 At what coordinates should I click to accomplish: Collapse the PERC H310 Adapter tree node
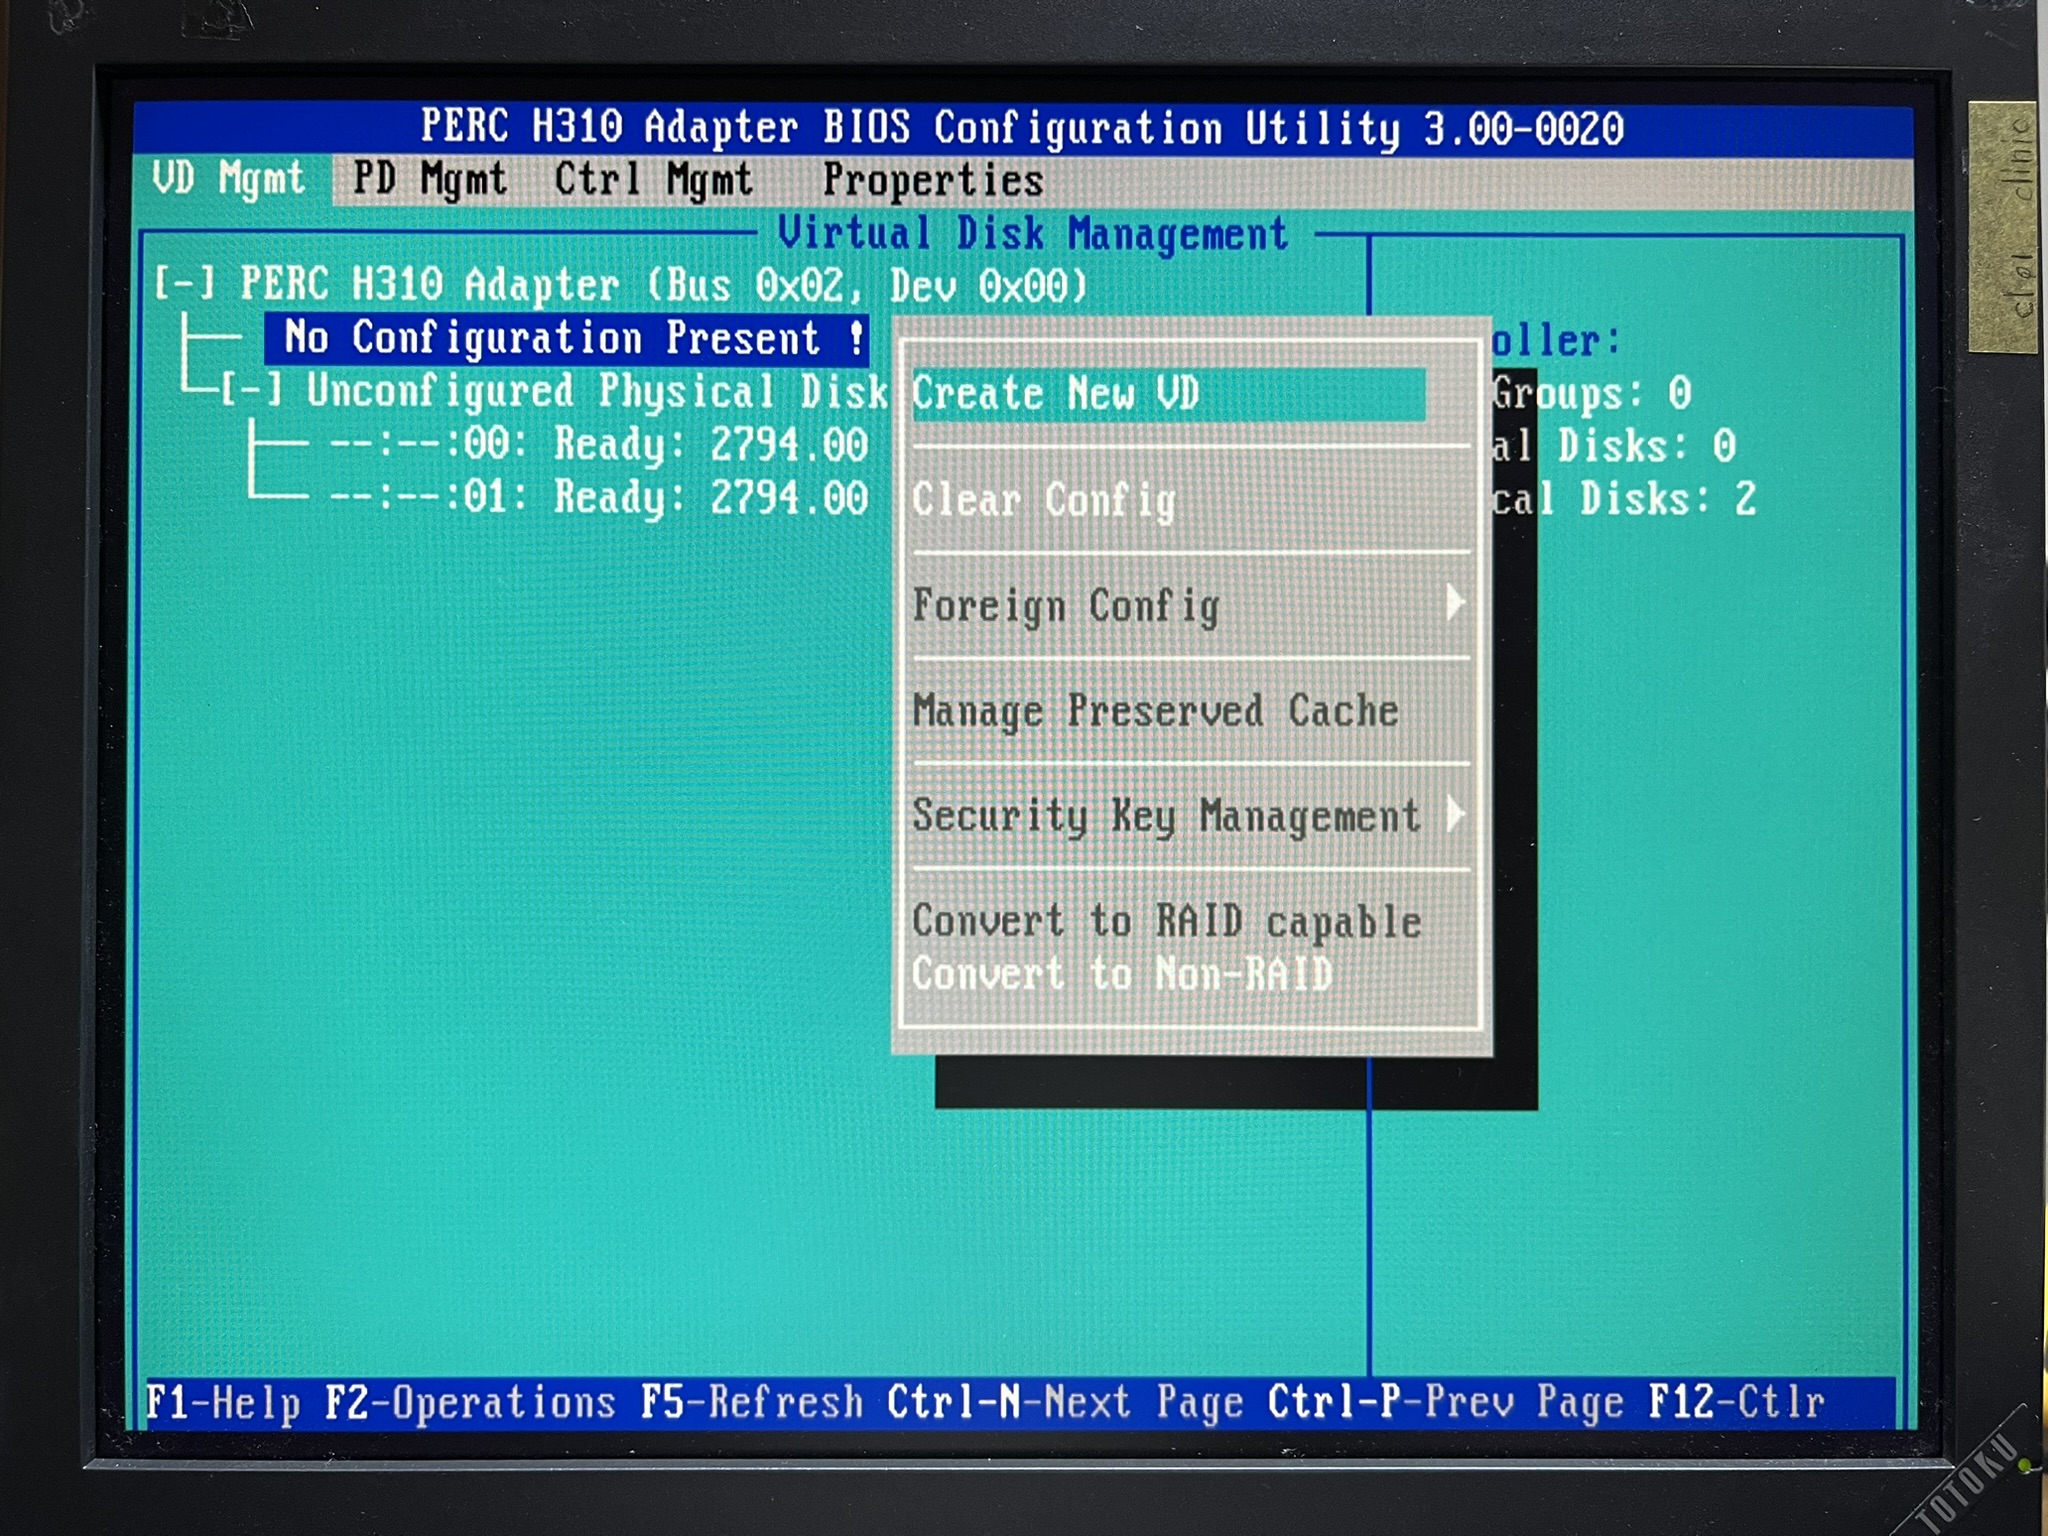pyautogui.click(x=184, y=284)
